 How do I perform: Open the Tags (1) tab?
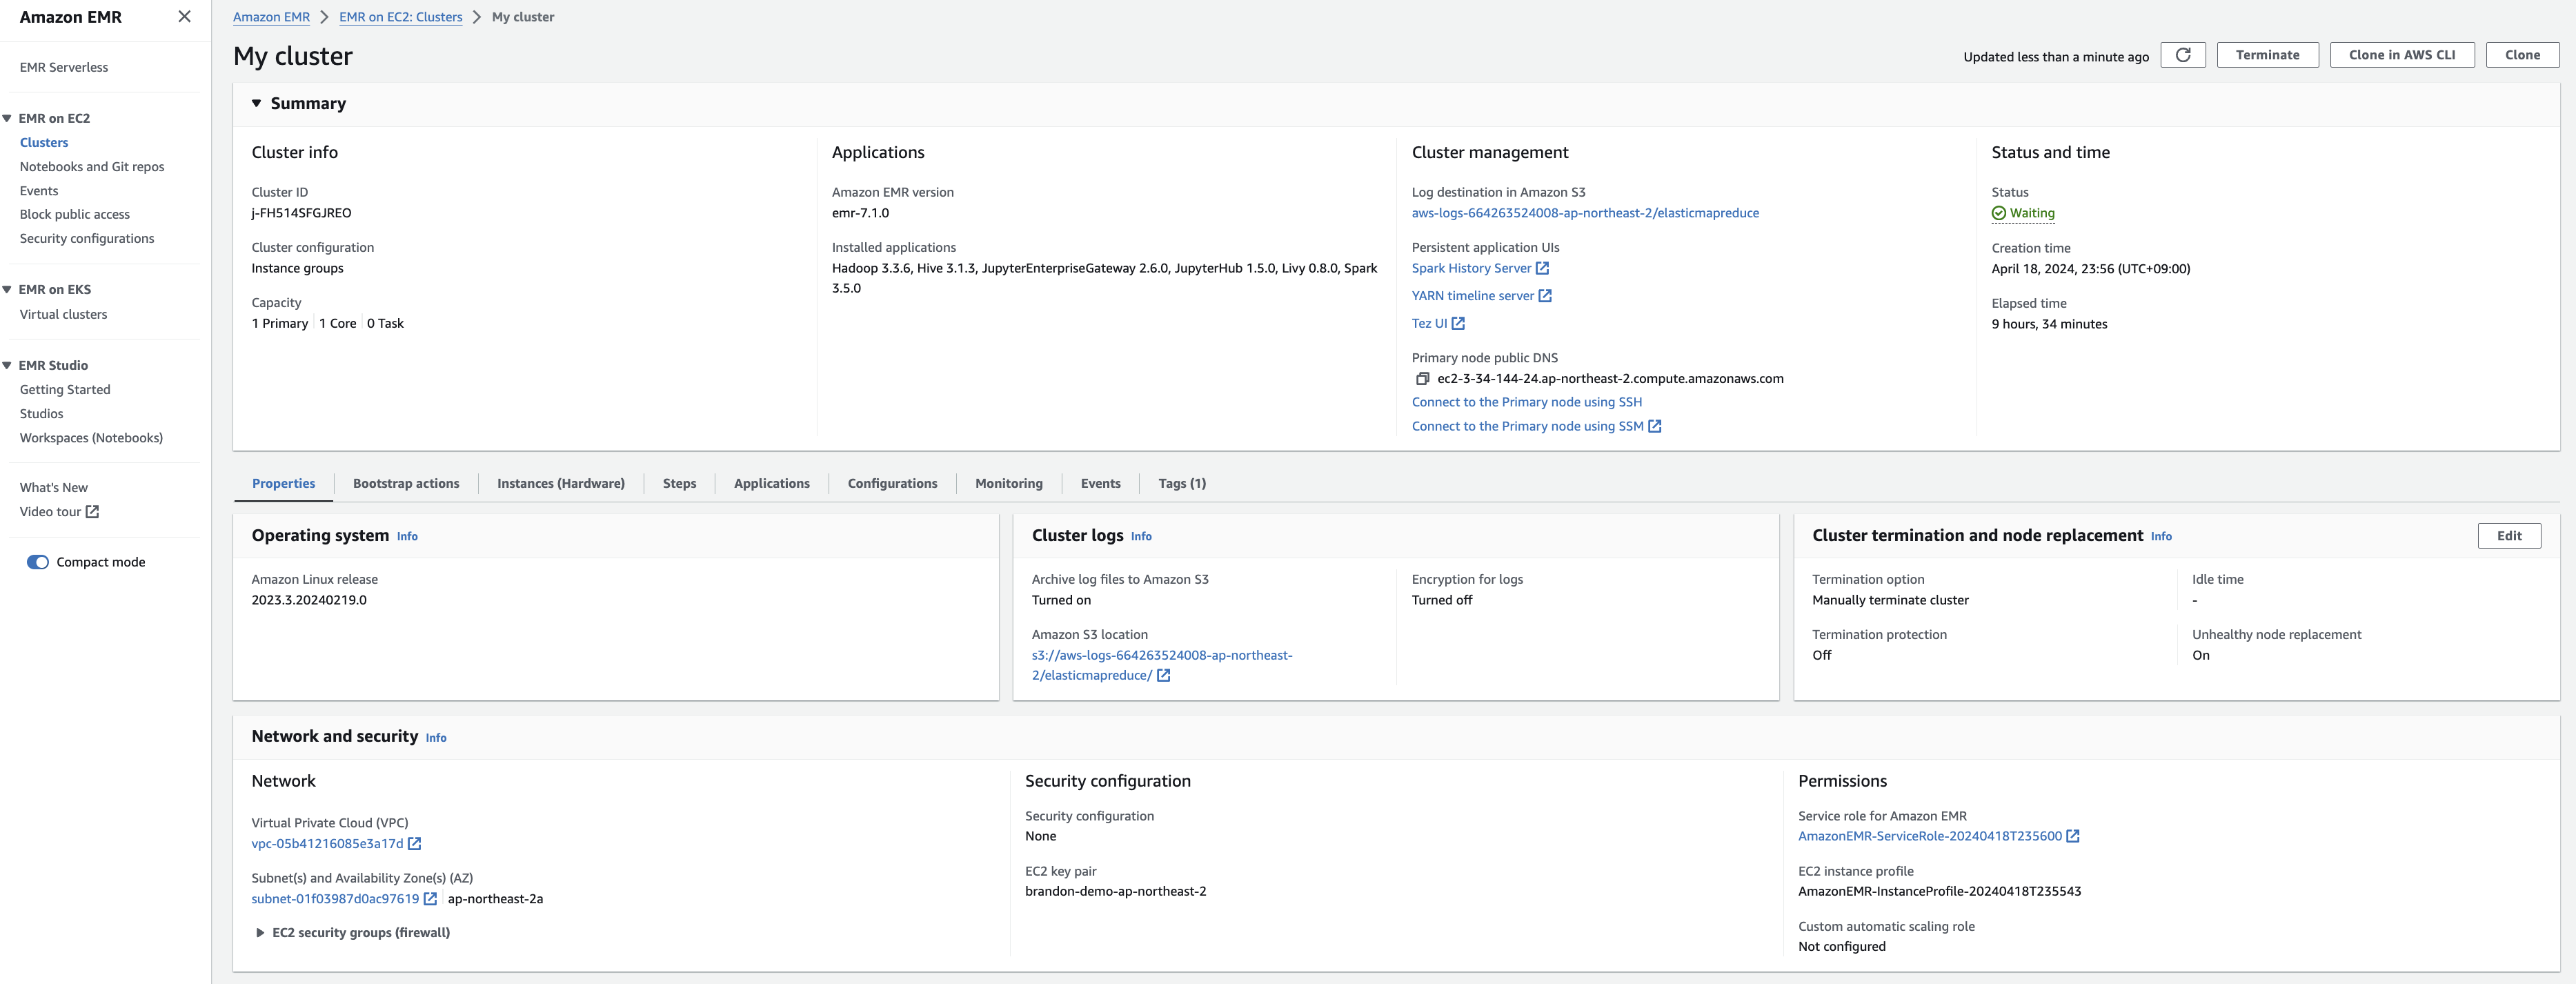tap(1182, 483)
